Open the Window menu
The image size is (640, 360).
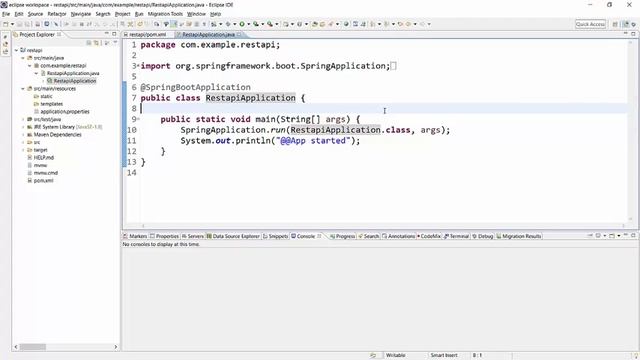pyautogui.click(x=196, y=14)
